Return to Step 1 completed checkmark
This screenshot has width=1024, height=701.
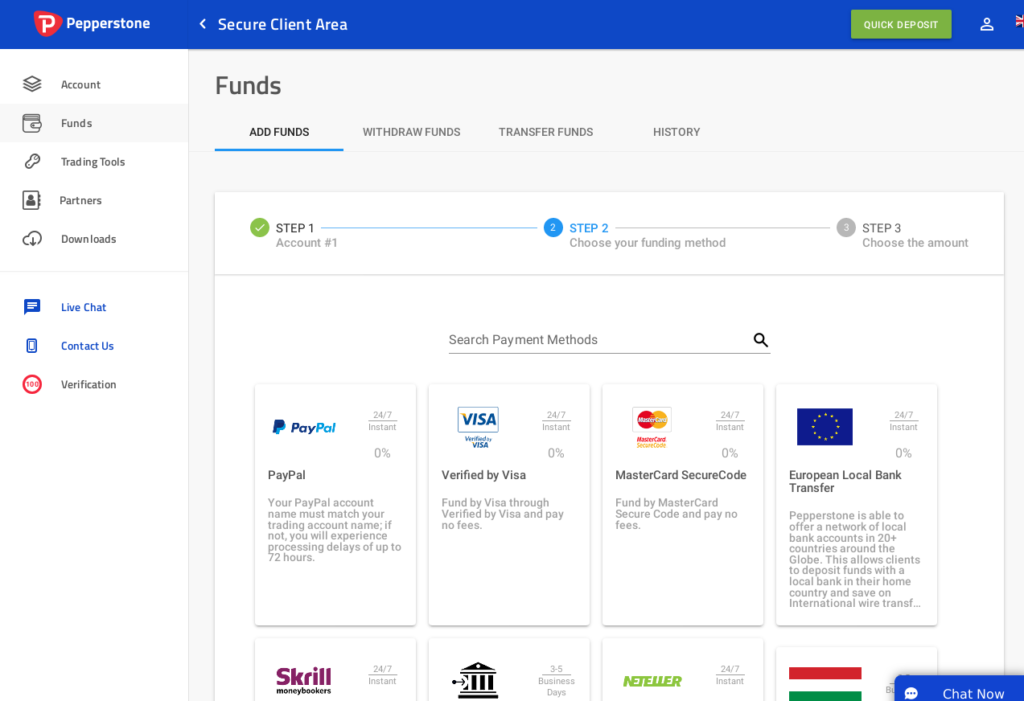pyautogui.click(x=260, y=227)
